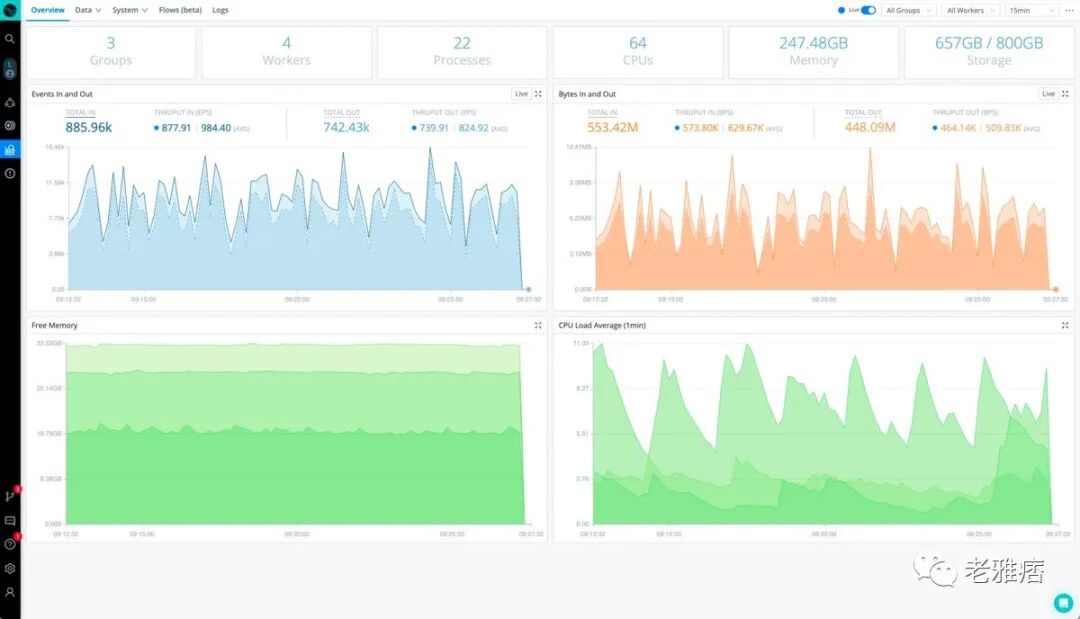Open the help question mark icon
The height and width of the screenshot is (619, 1080).
[10, 544]
